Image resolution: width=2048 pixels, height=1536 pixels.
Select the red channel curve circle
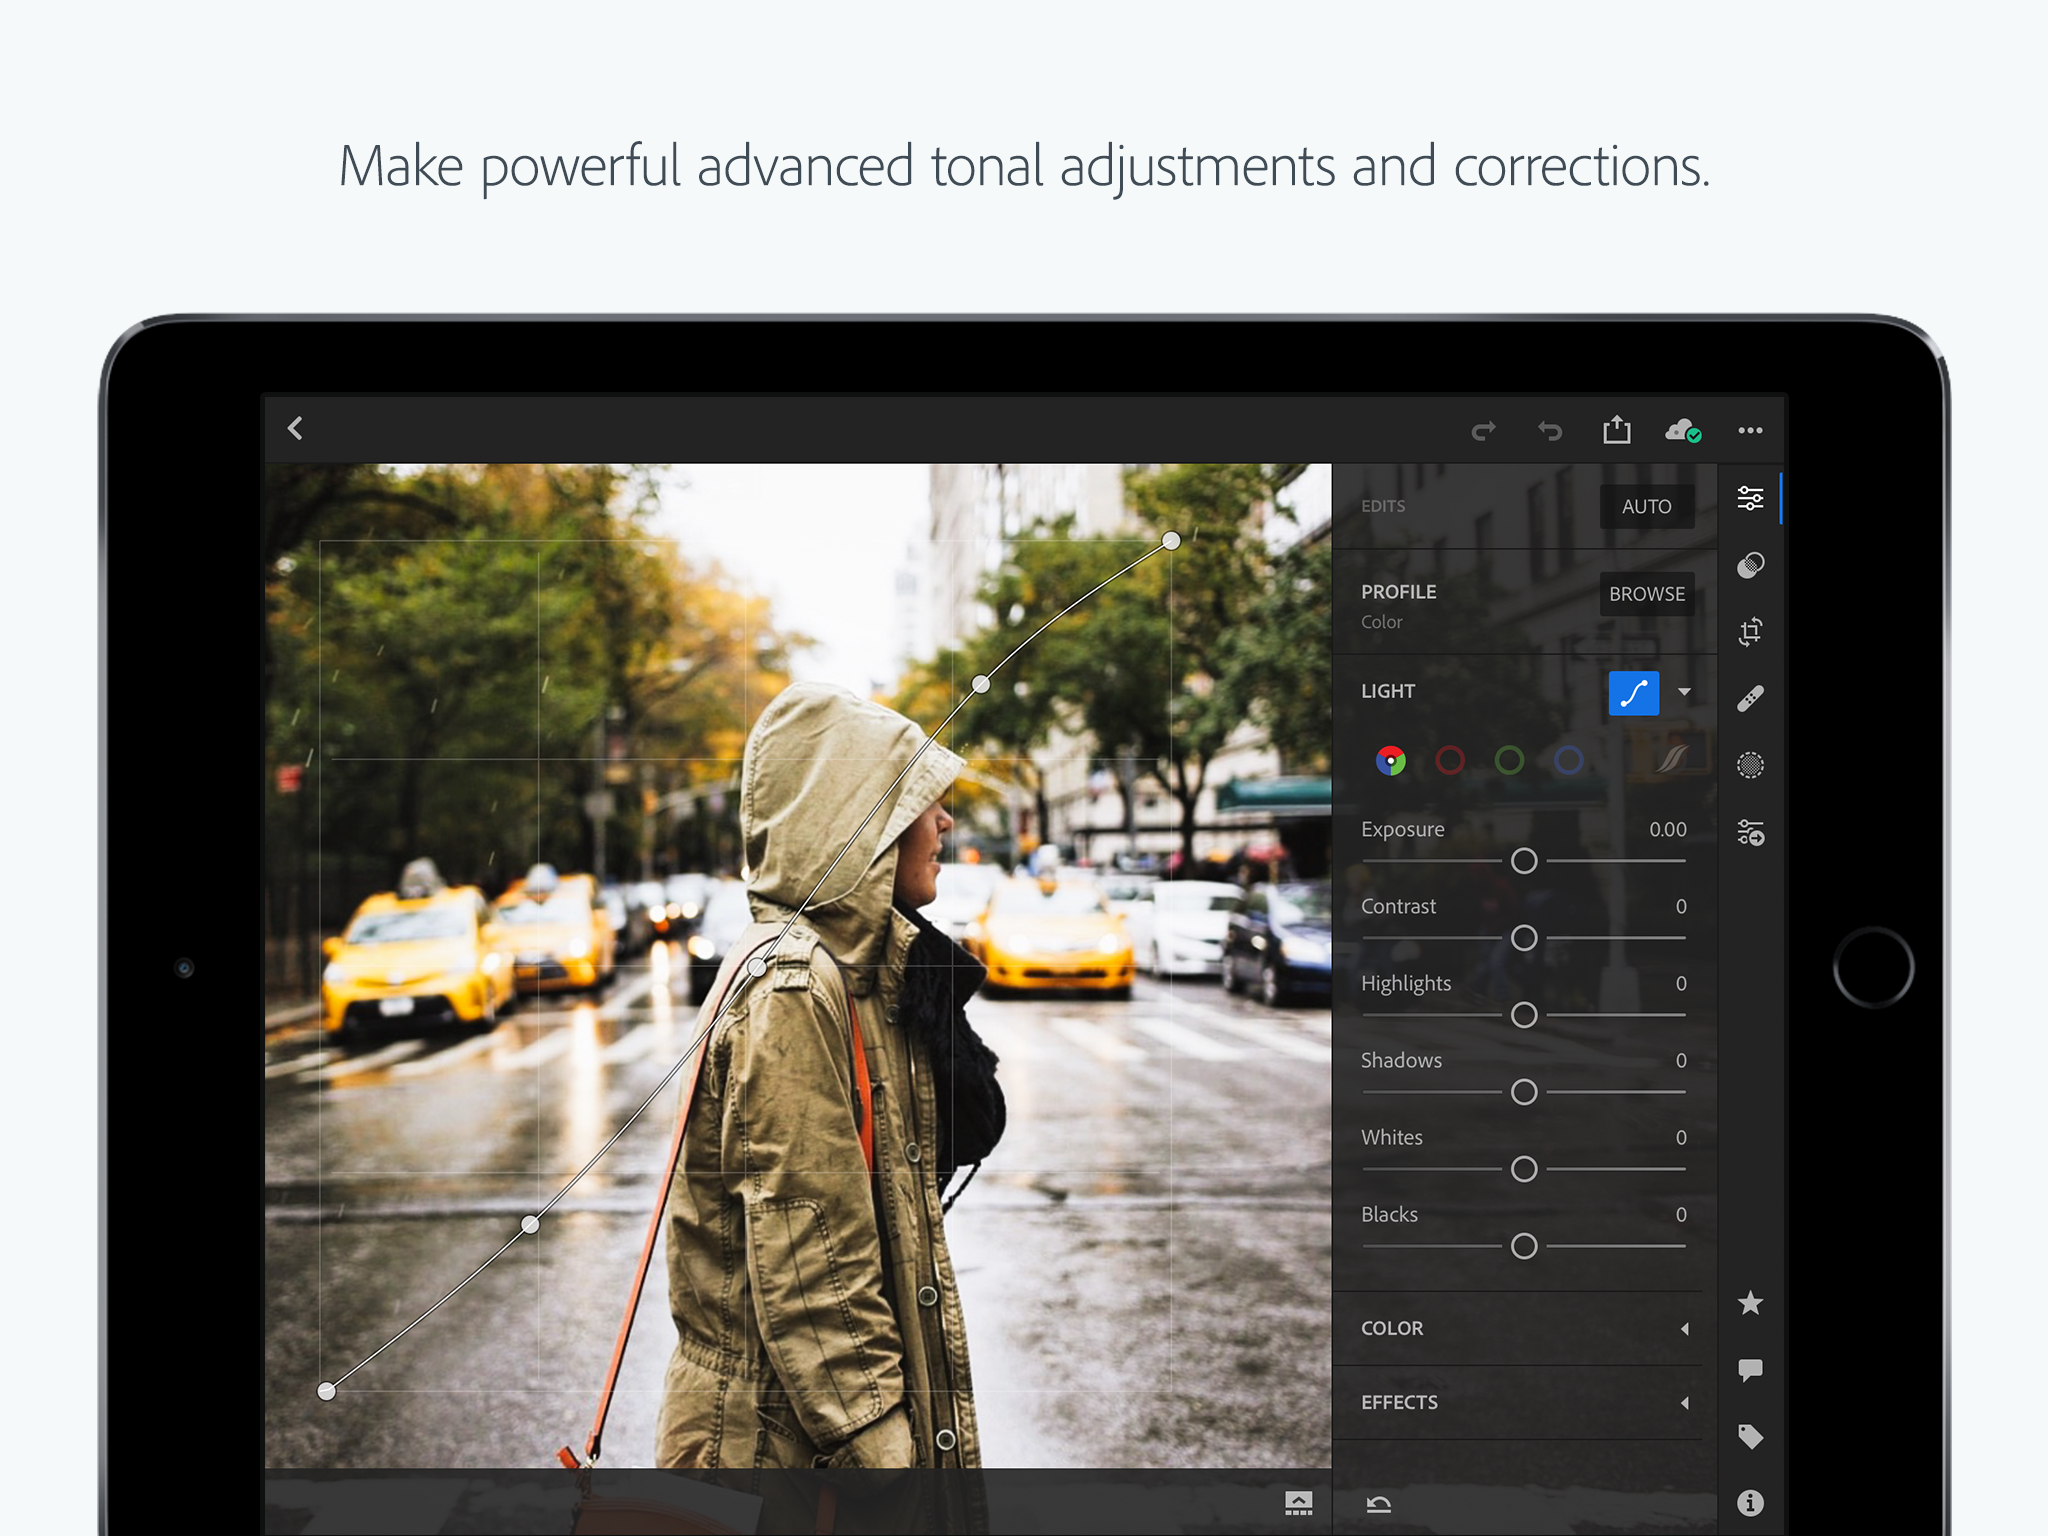(1450, 761)
